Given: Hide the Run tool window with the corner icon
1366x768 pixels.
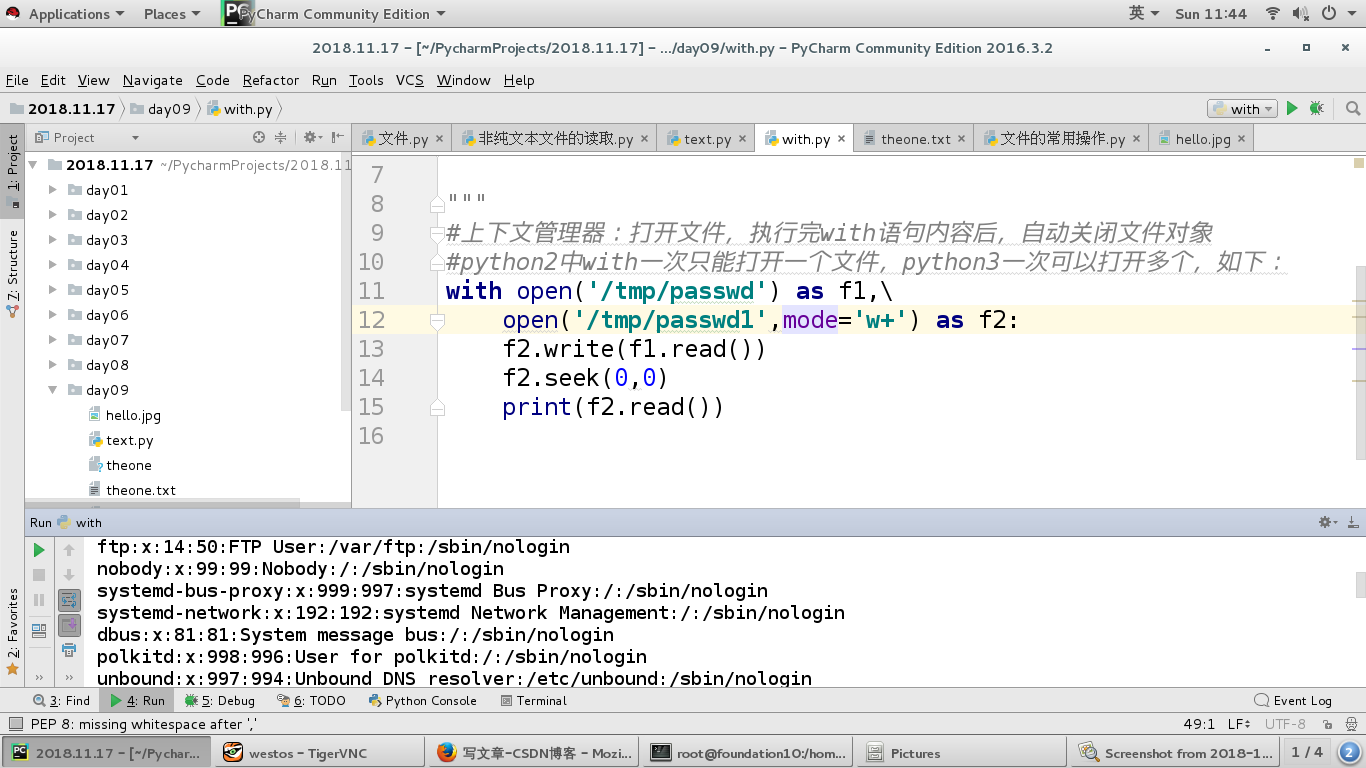Looking at the screenshot, I should point(1353,522).
